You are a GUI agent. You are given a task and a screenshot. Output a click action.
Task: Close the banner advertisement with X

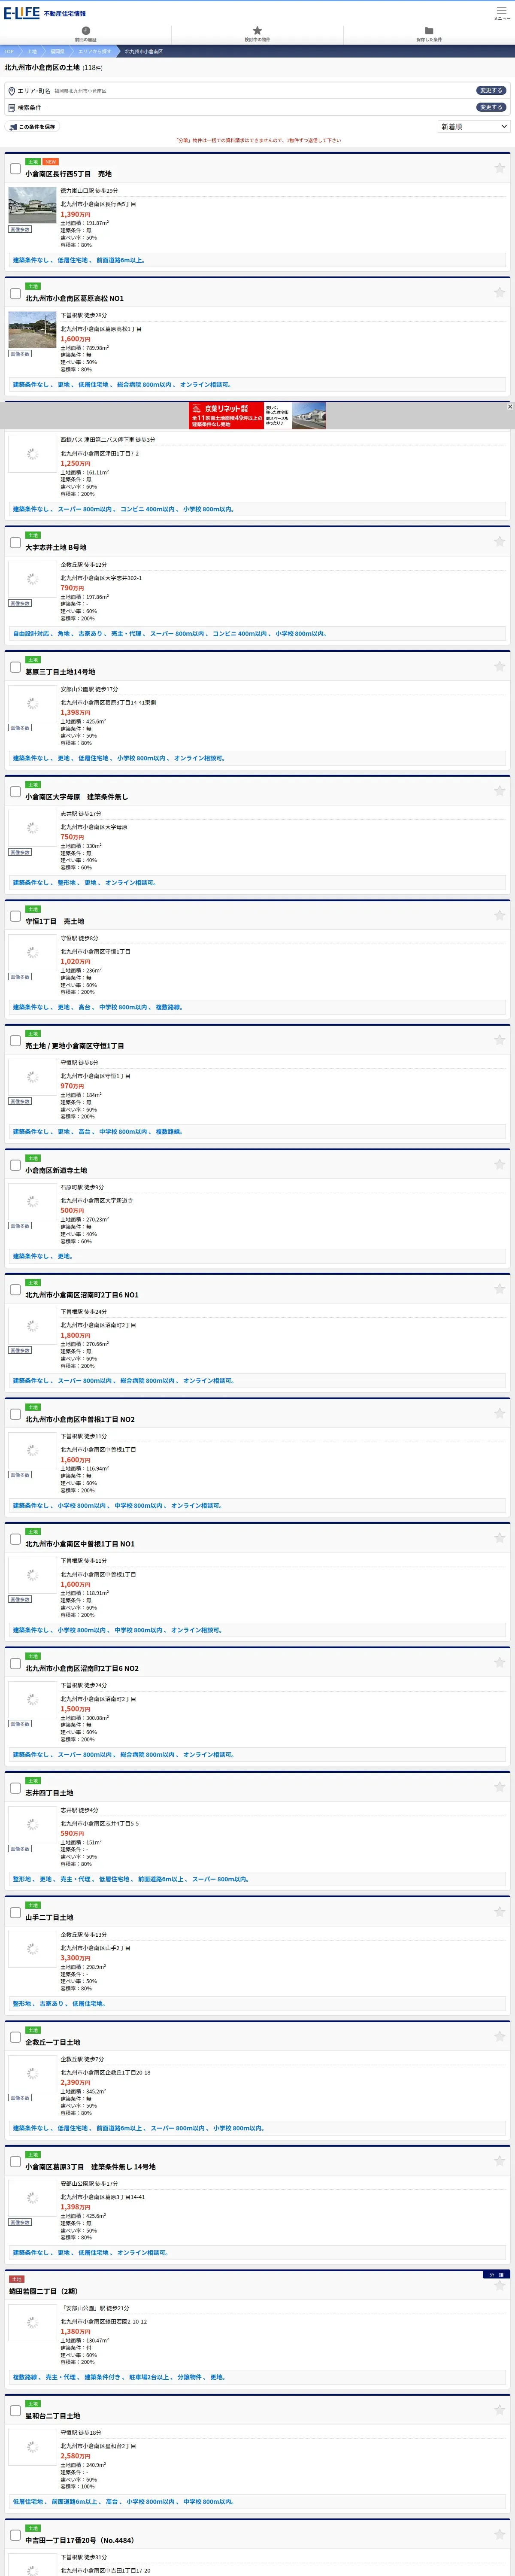pos(510,407)
